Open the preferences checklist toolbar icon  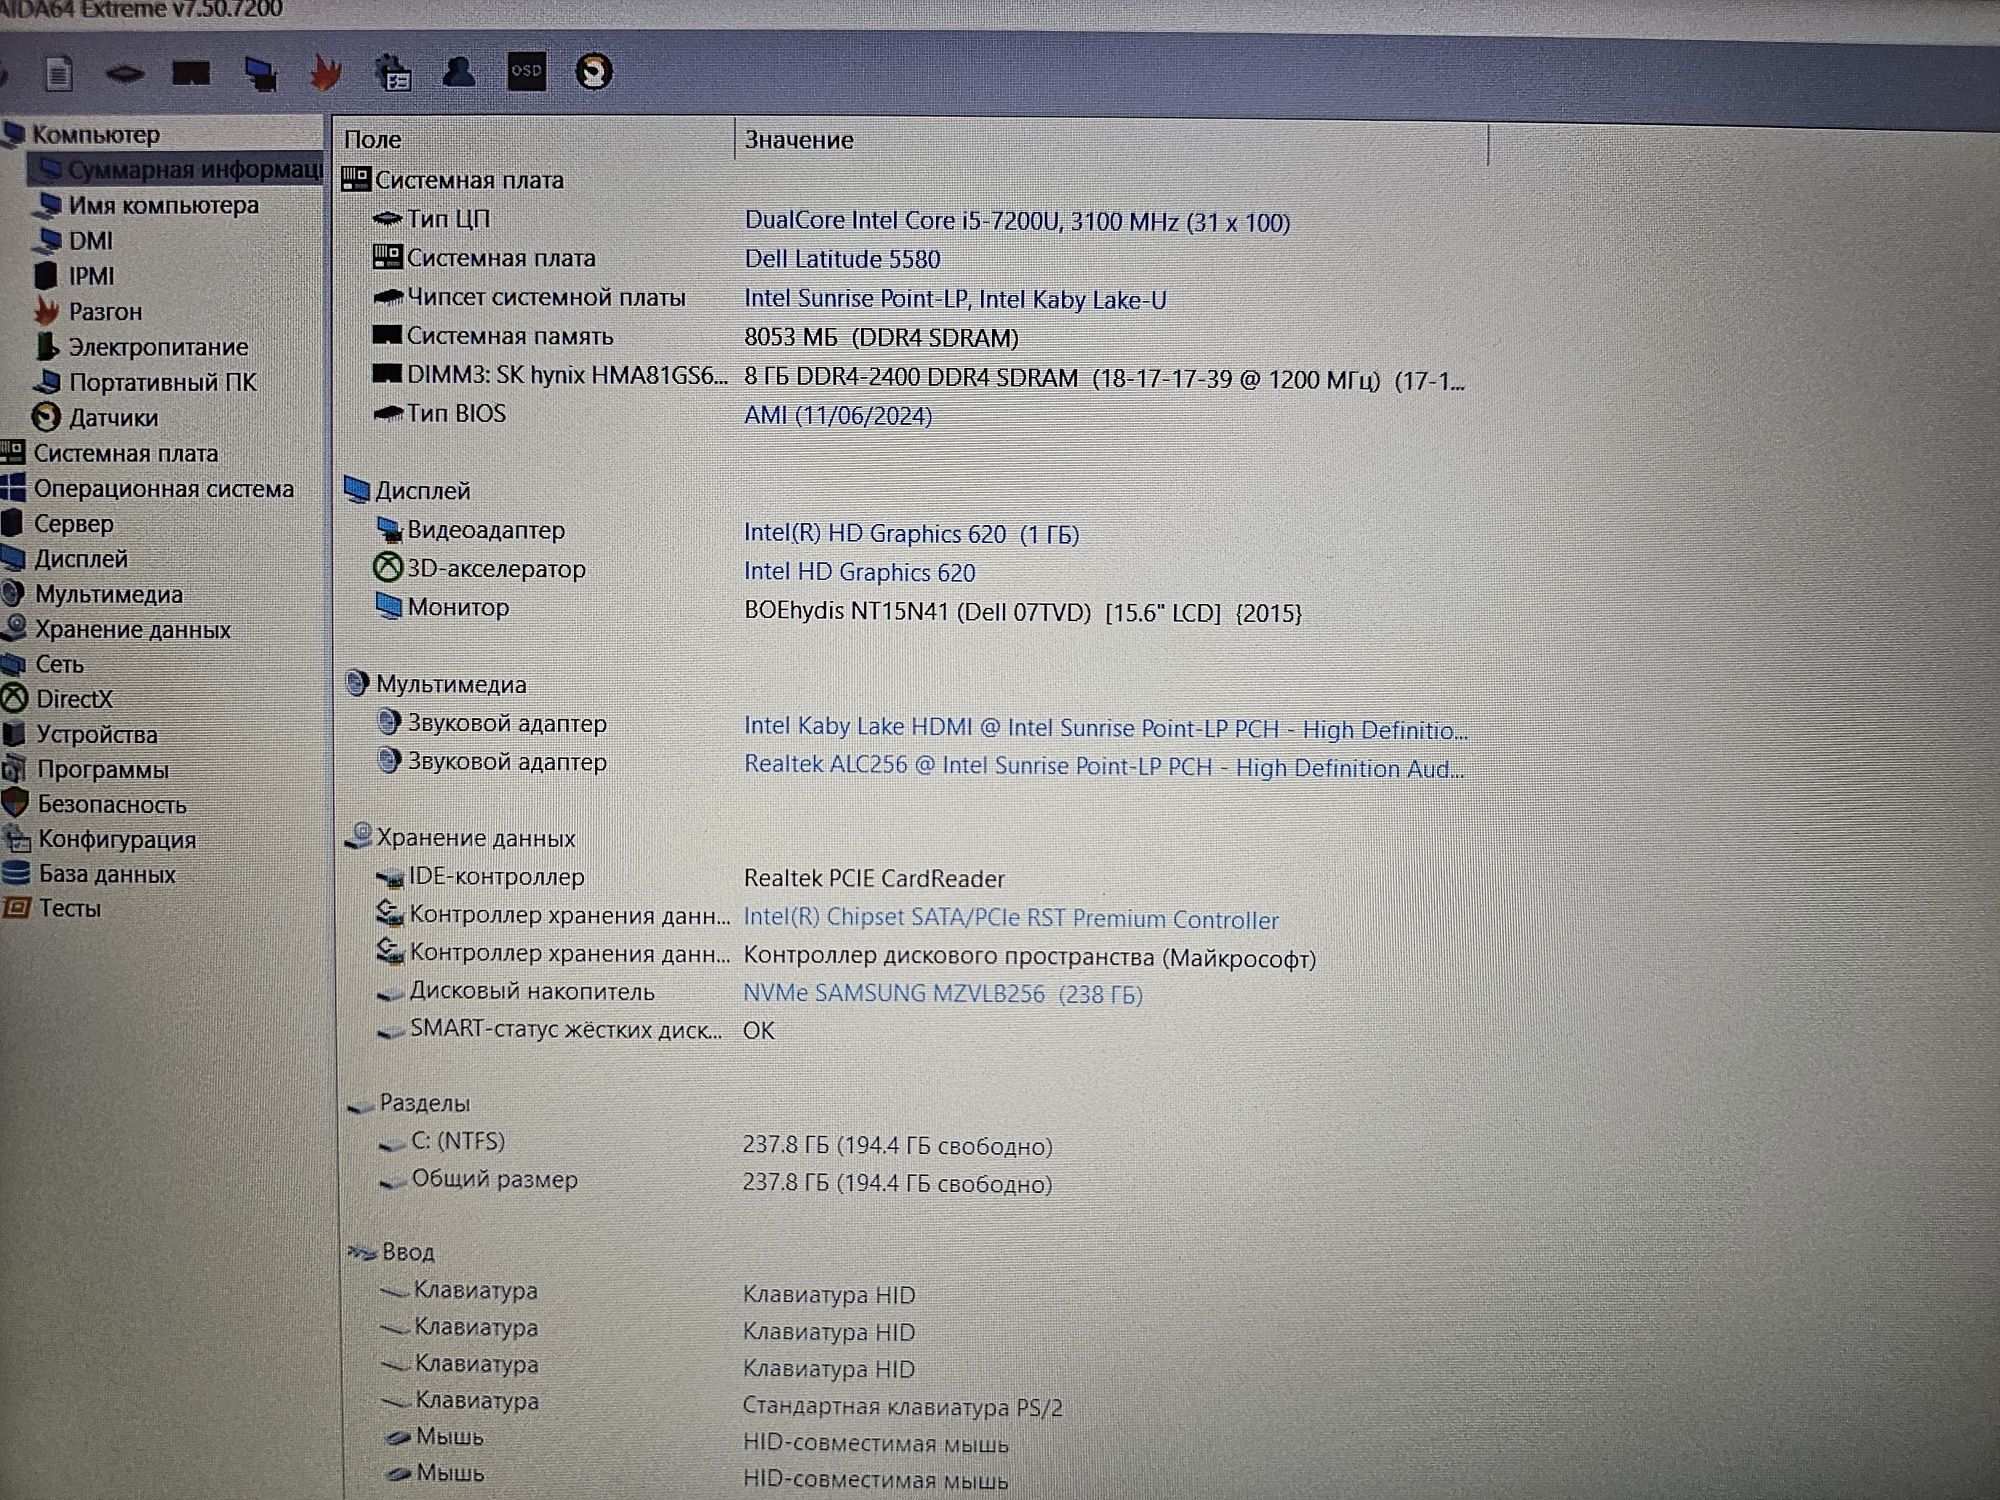tap(393, 73)
